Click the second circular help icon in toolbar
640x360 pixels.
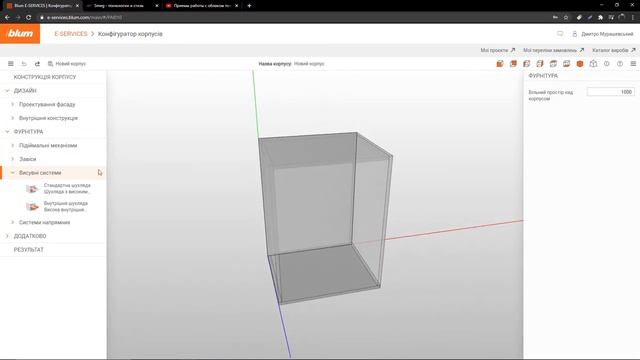coord(620,64)
